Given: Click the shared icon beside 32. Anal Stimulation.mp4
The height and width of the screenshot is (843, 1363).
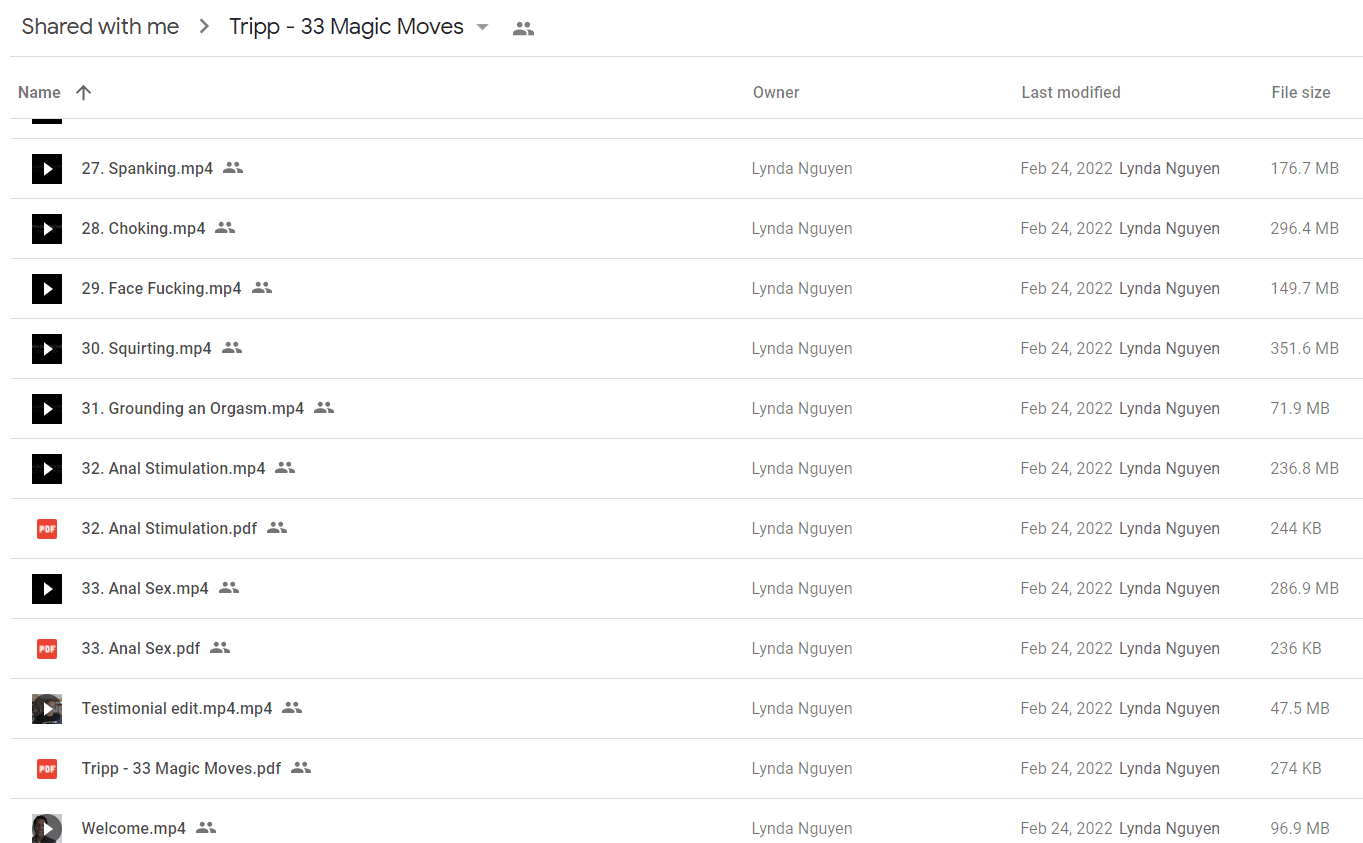Looking at the screenshot, I should (285, 468).
